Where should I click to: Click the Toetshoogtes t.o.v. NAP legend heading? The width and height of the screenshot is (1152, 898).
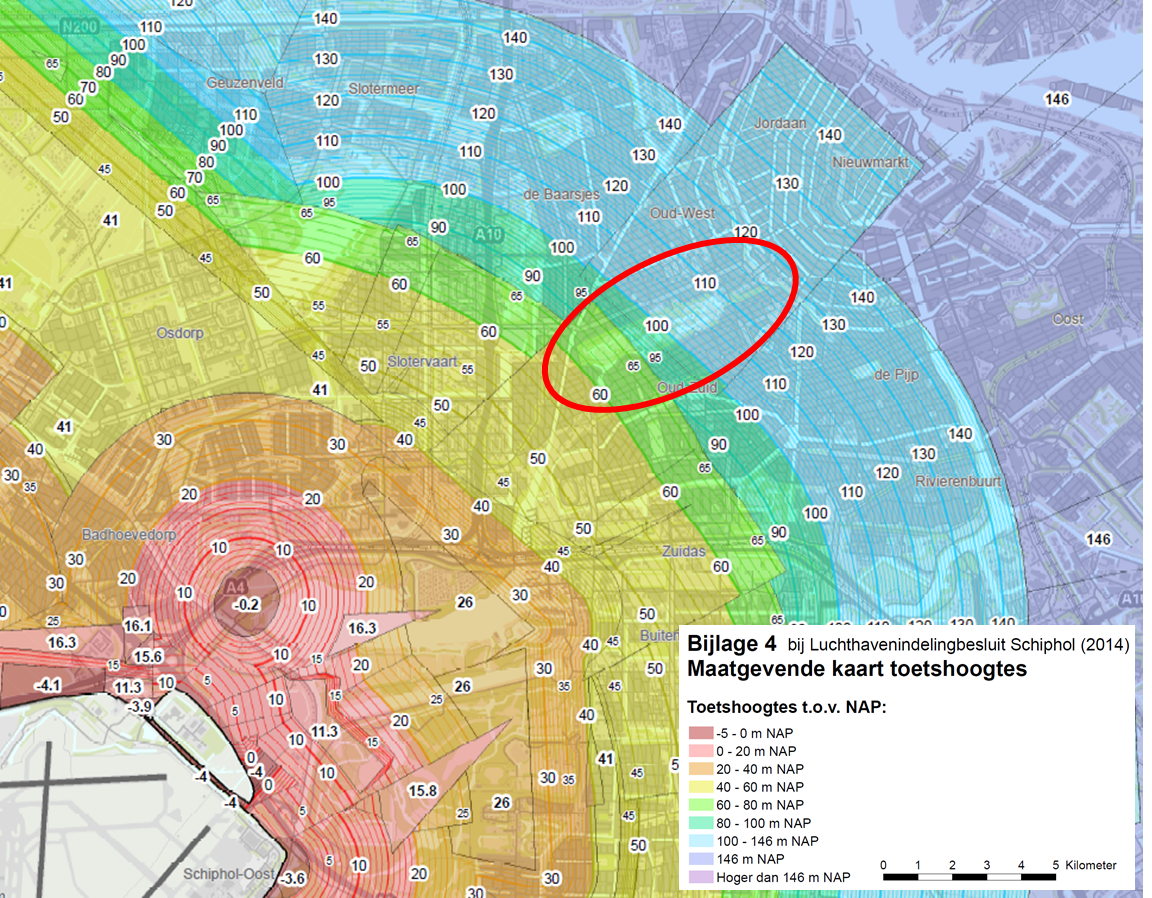[787, 707]
